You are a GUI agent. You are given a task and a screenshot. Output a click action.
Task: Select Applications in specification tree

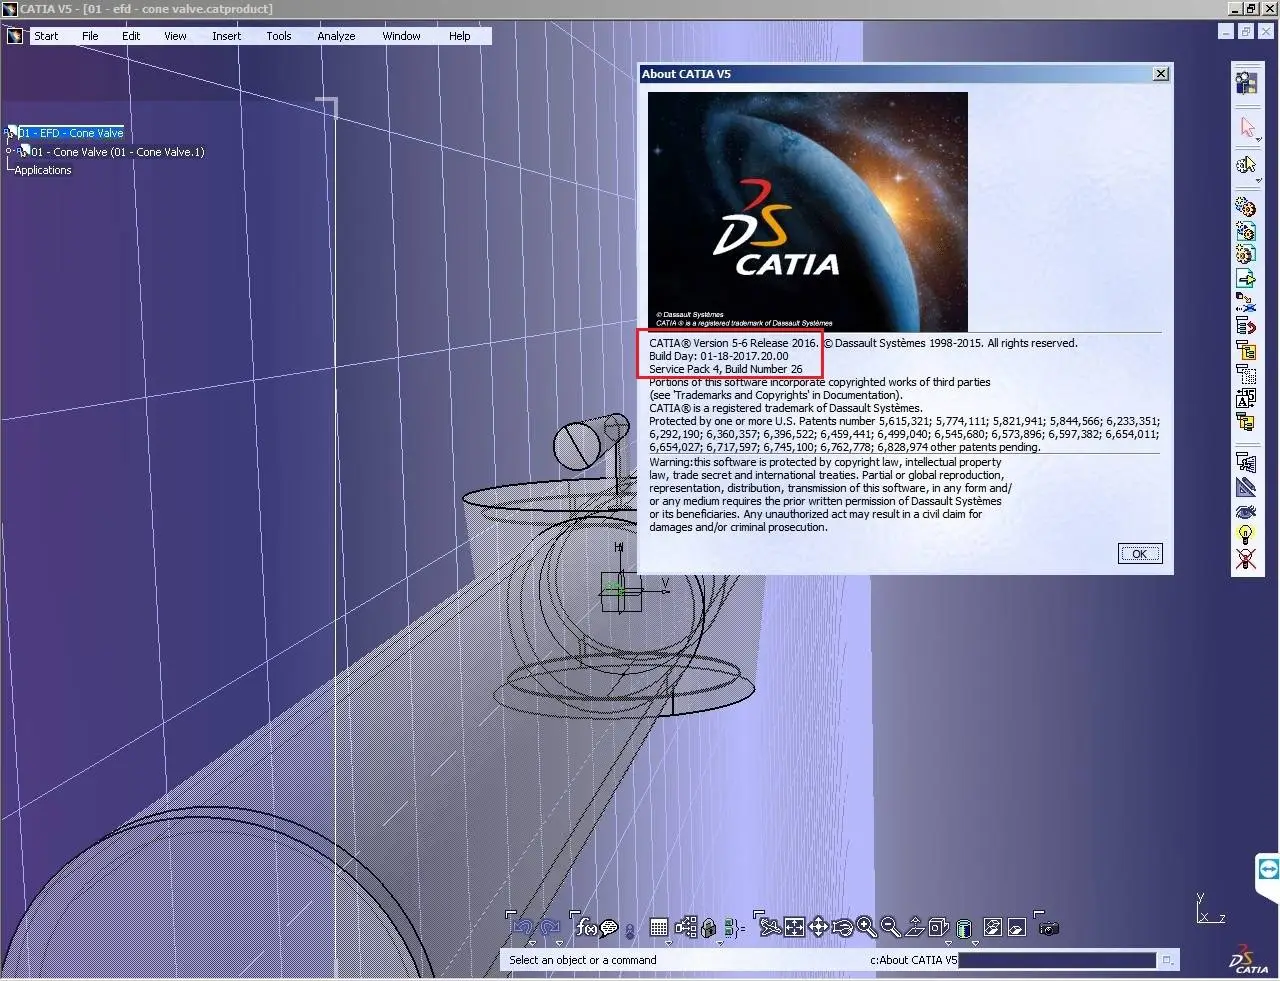tap(43, 170)
